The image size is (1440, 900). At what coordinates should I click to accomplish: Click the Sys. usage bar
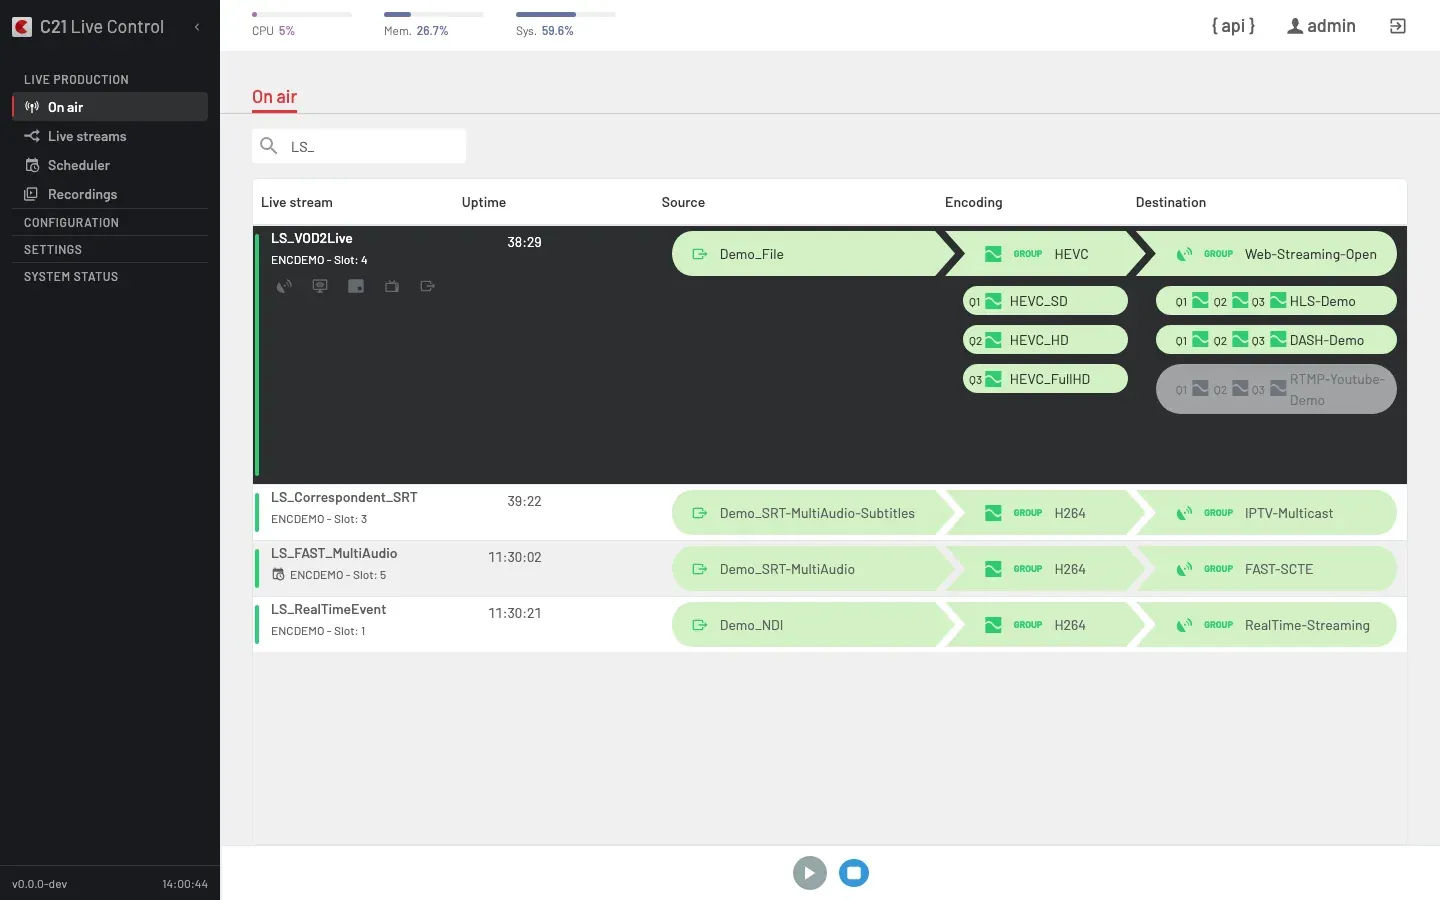coord(566,14)
